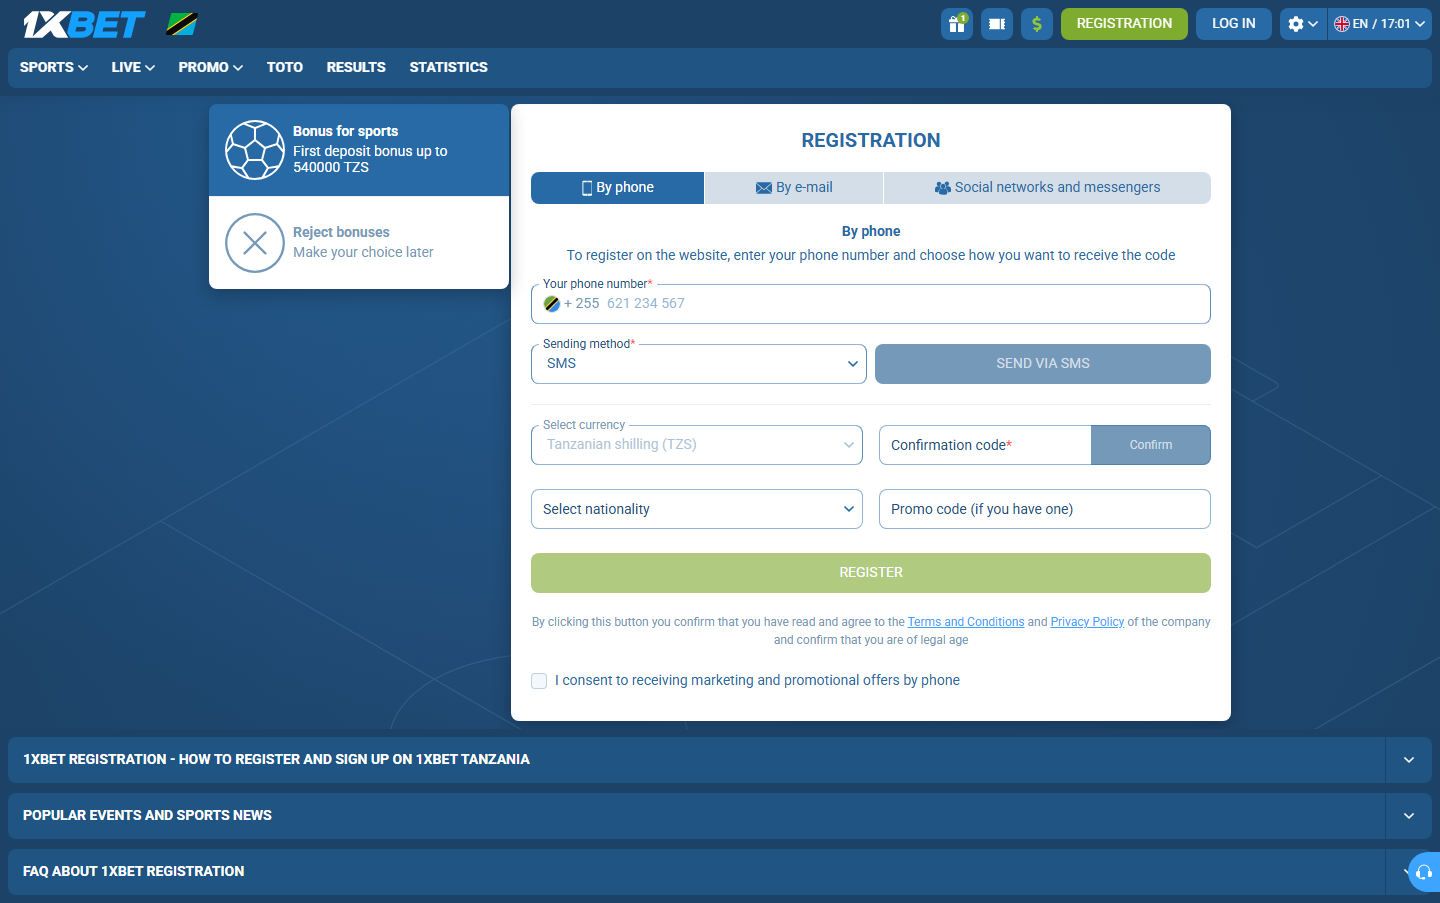The image size is (1440, 903).
Task: Open the EN language and time selector
Action: [1380, 24]
